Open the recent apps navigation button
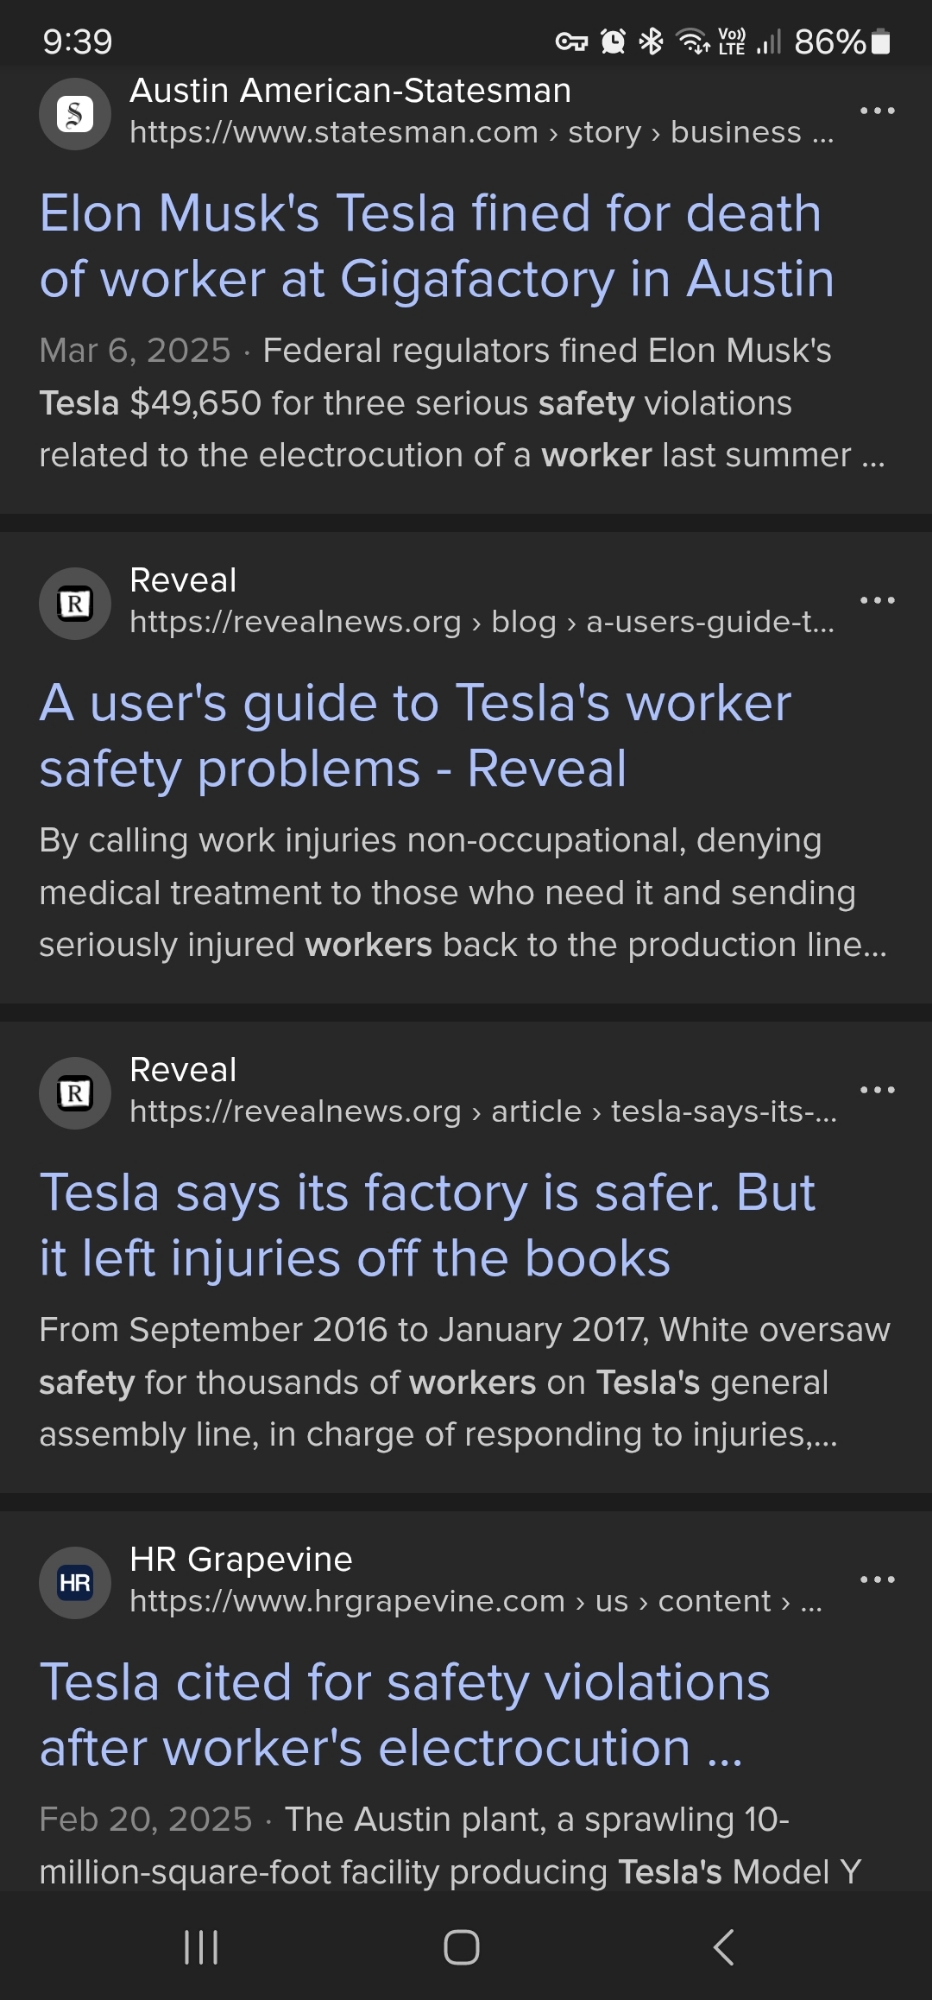The height and width of the screenshot is (2000, 932). (201, 1947)
